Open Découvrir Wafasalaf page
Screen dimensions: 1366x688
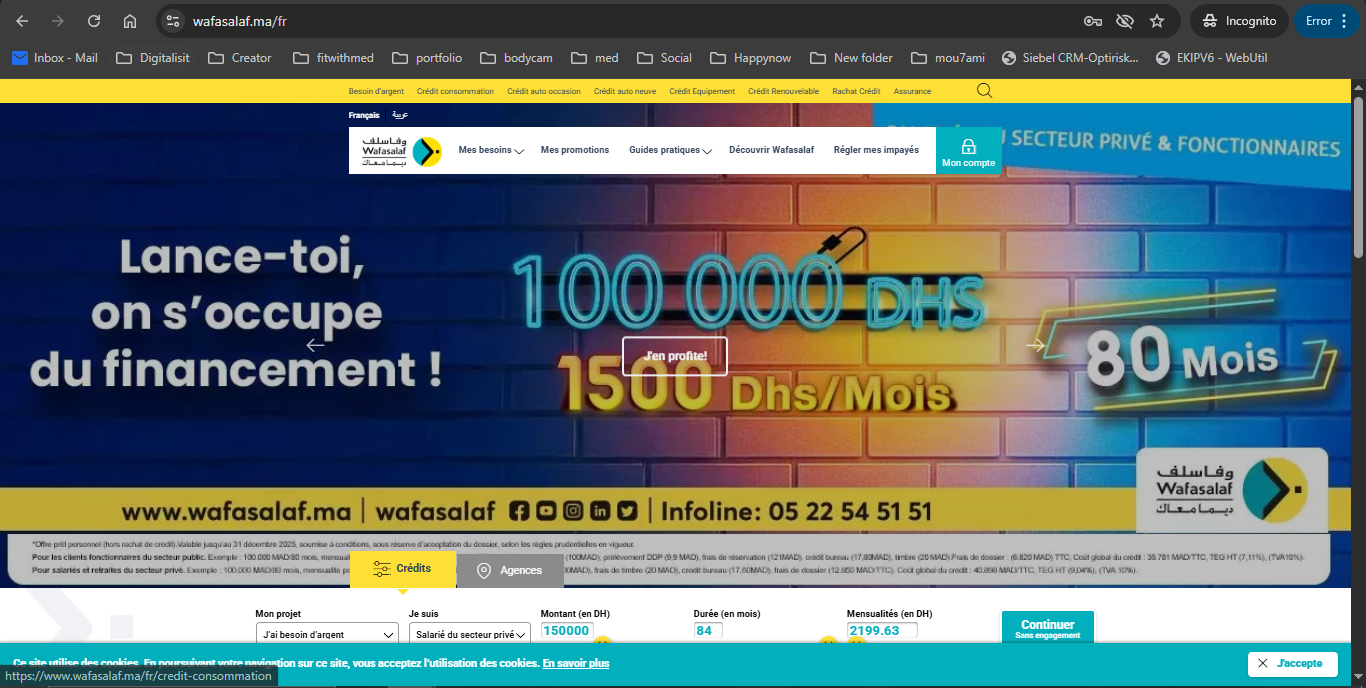[x=771, y=150]
